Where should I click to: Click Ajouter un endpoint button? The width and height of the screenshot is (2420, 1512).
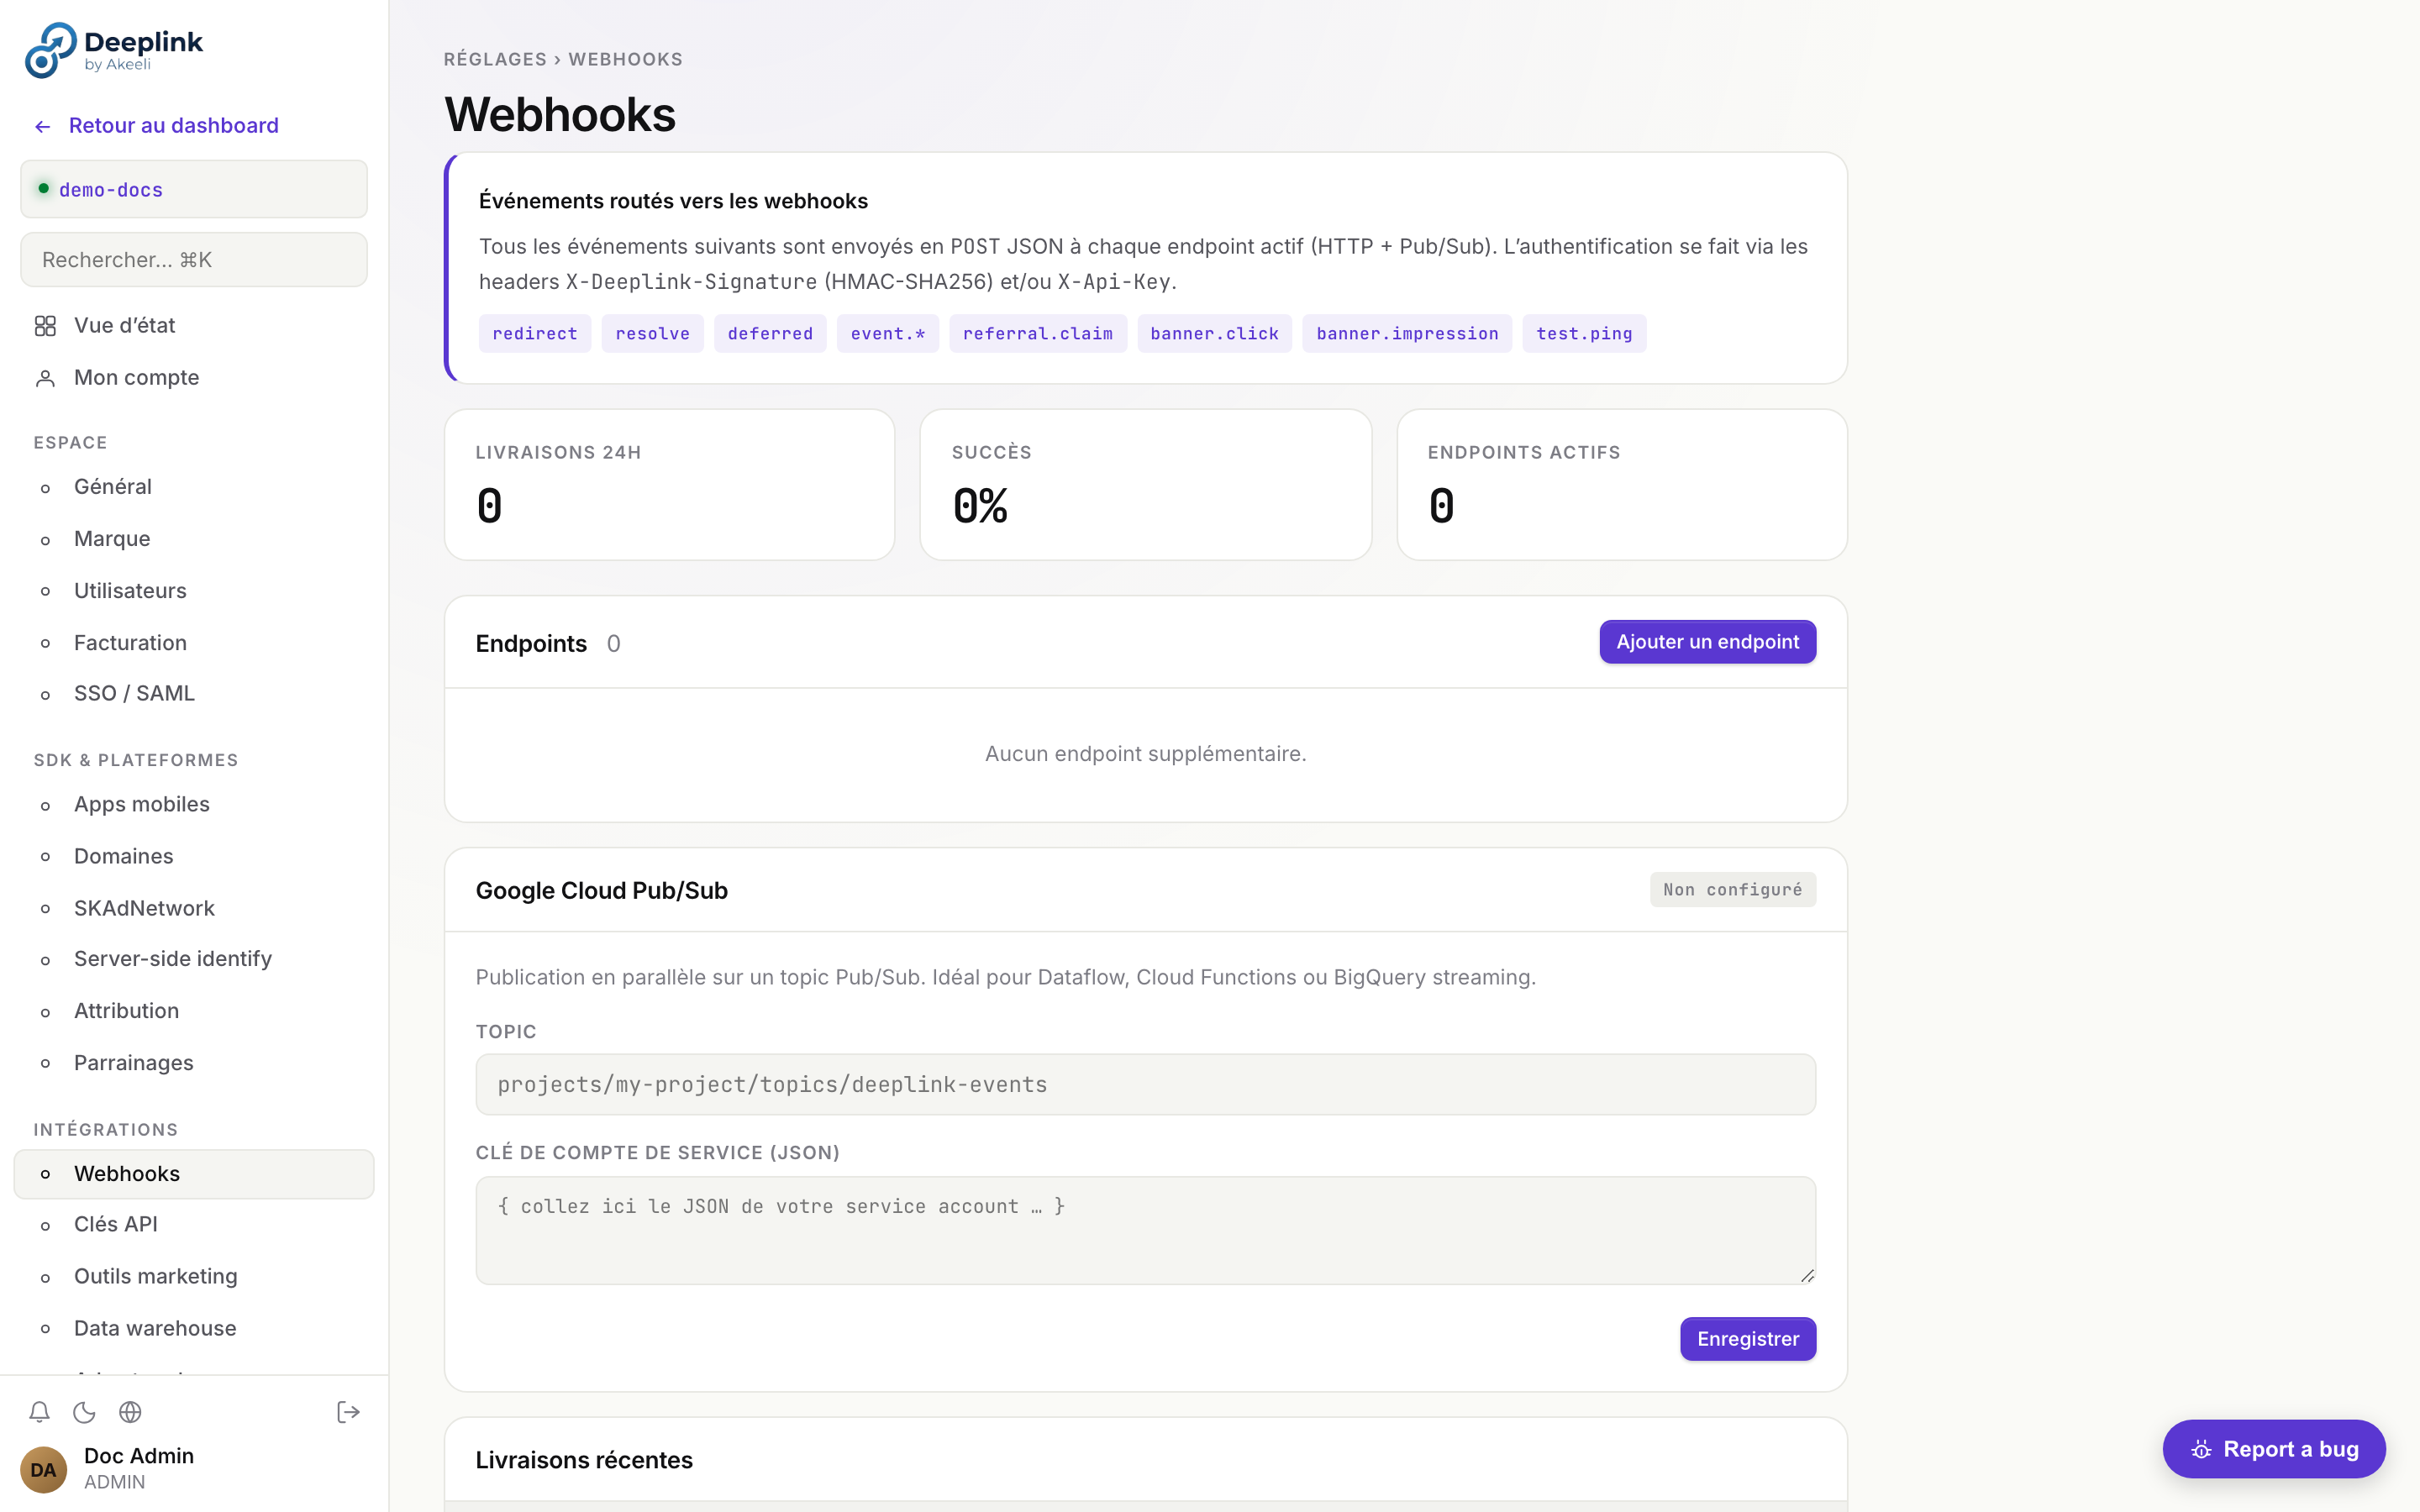pyautogui.click(x=1707, y=642)
